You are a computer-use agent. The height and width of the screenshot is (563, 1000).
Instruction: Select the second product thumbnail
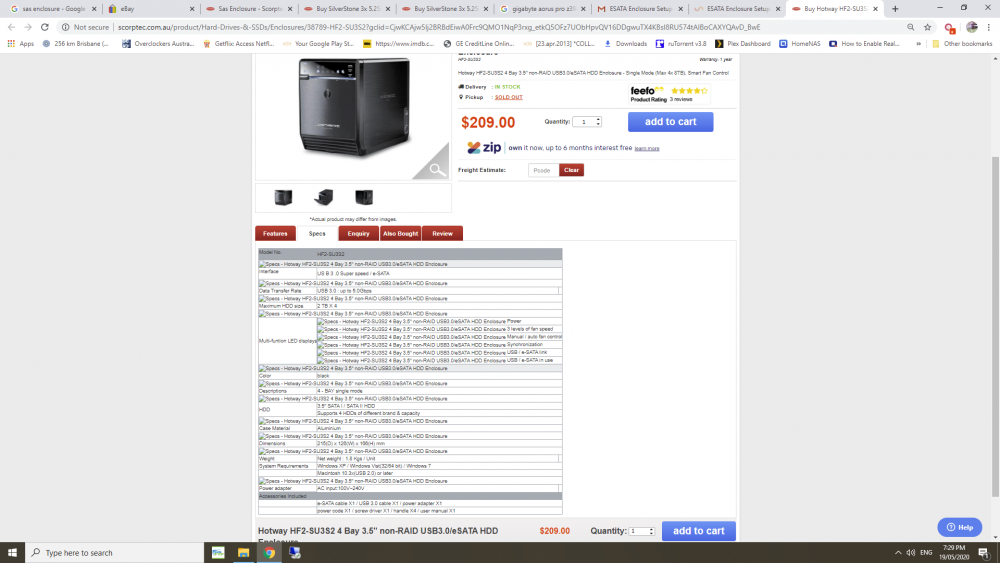pyautogui.click(x=324, y=197)
